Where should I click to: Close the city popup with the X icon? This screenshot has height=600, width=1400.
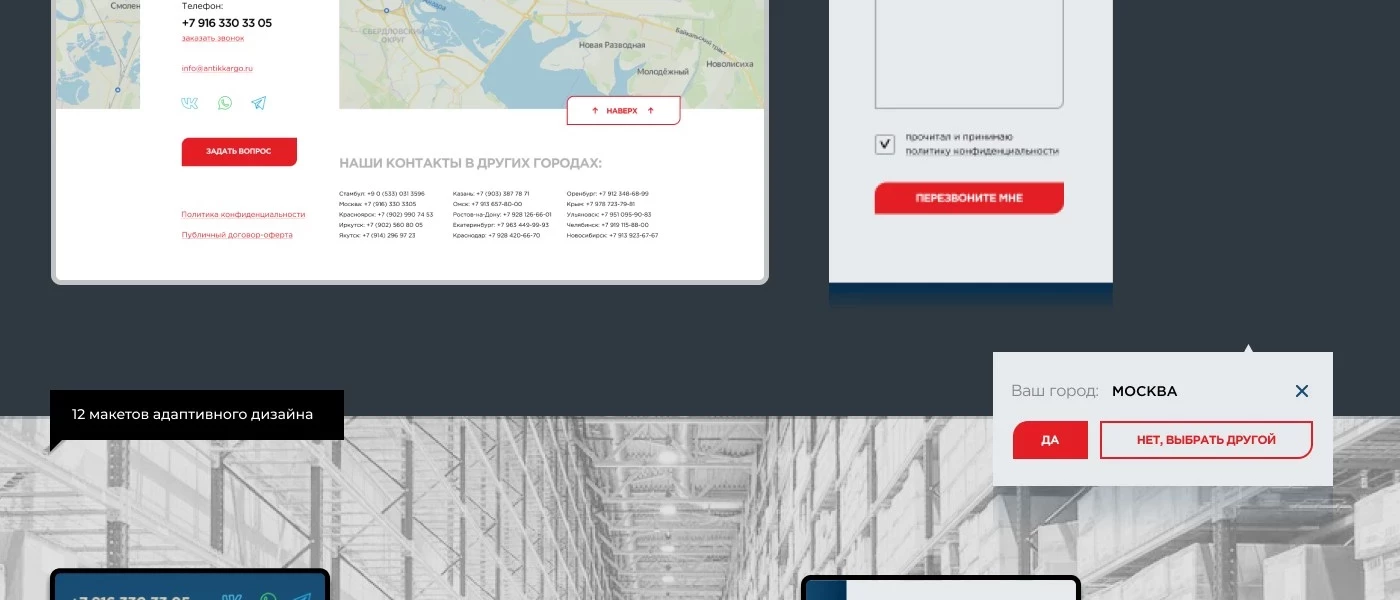[x=1301, y=391]
